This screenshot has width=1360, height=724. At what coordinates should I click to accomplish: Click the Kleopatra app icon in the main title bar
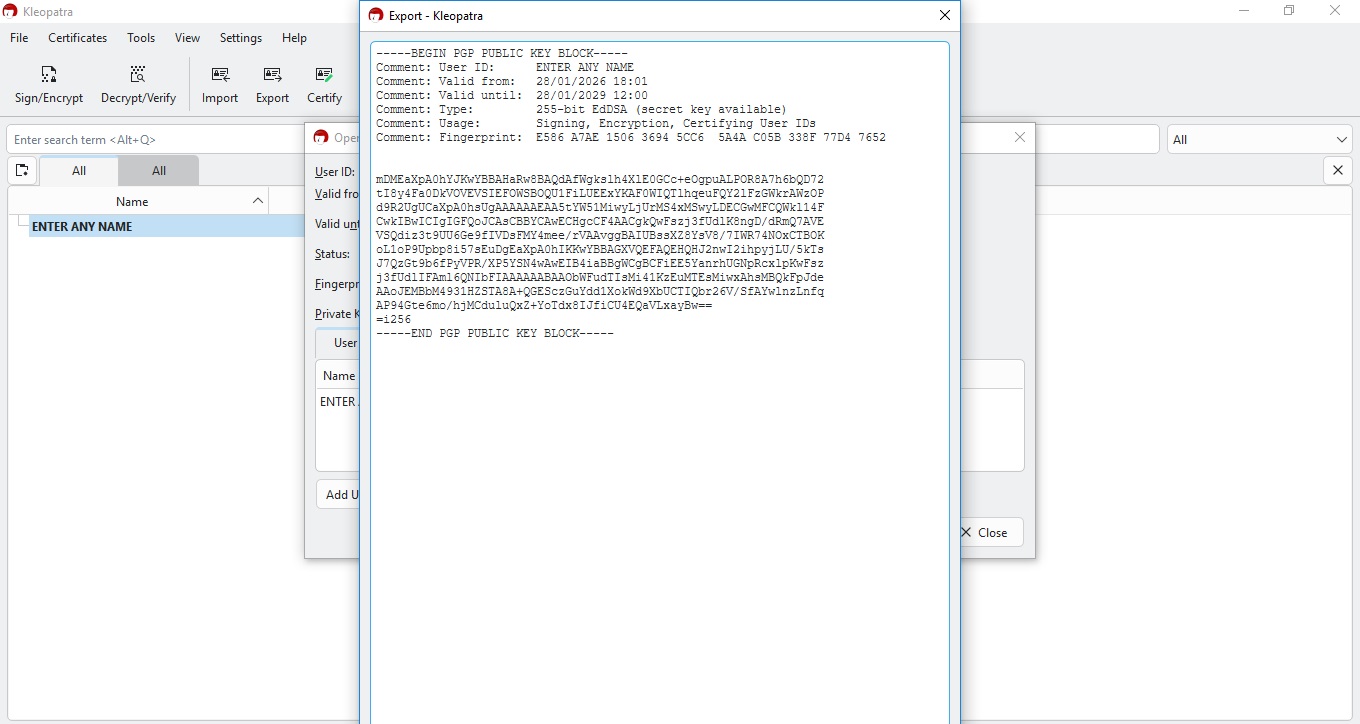tap(10, 11)
